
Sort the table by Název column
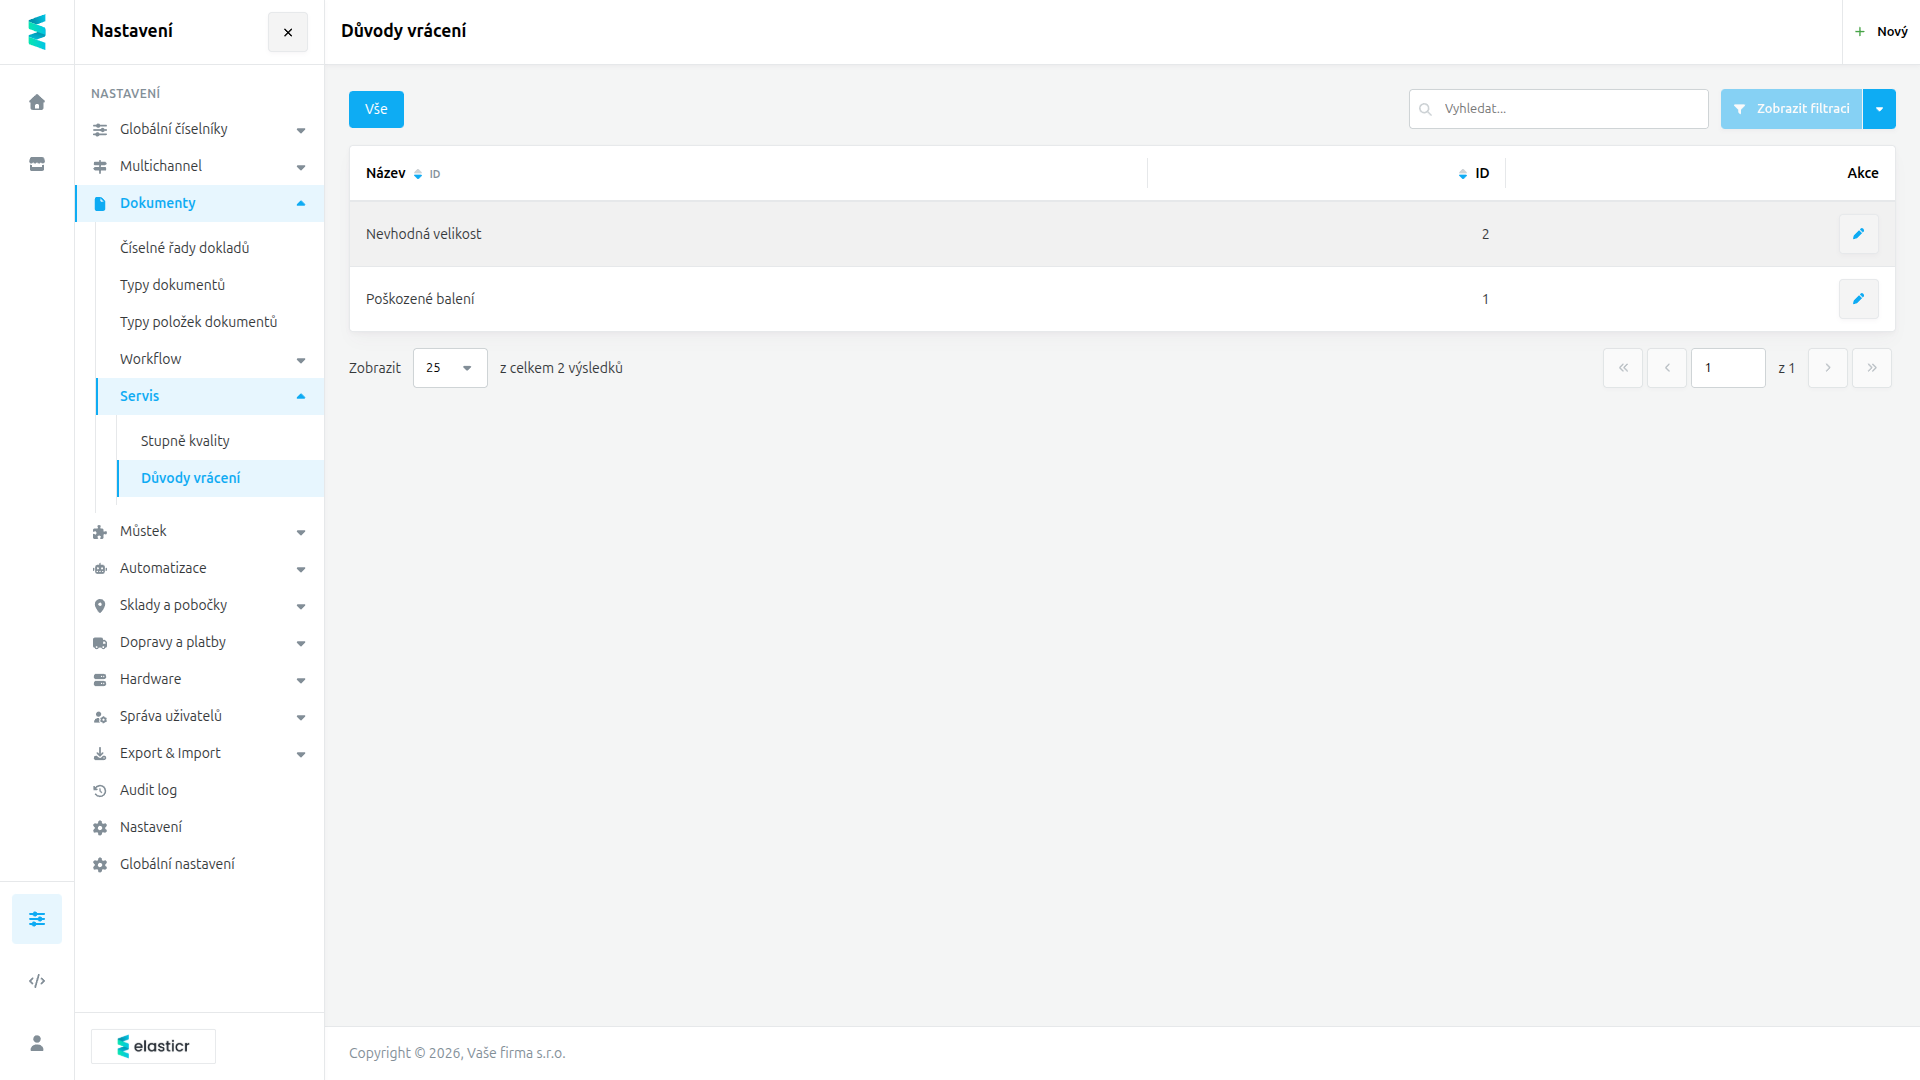[386, 173]
